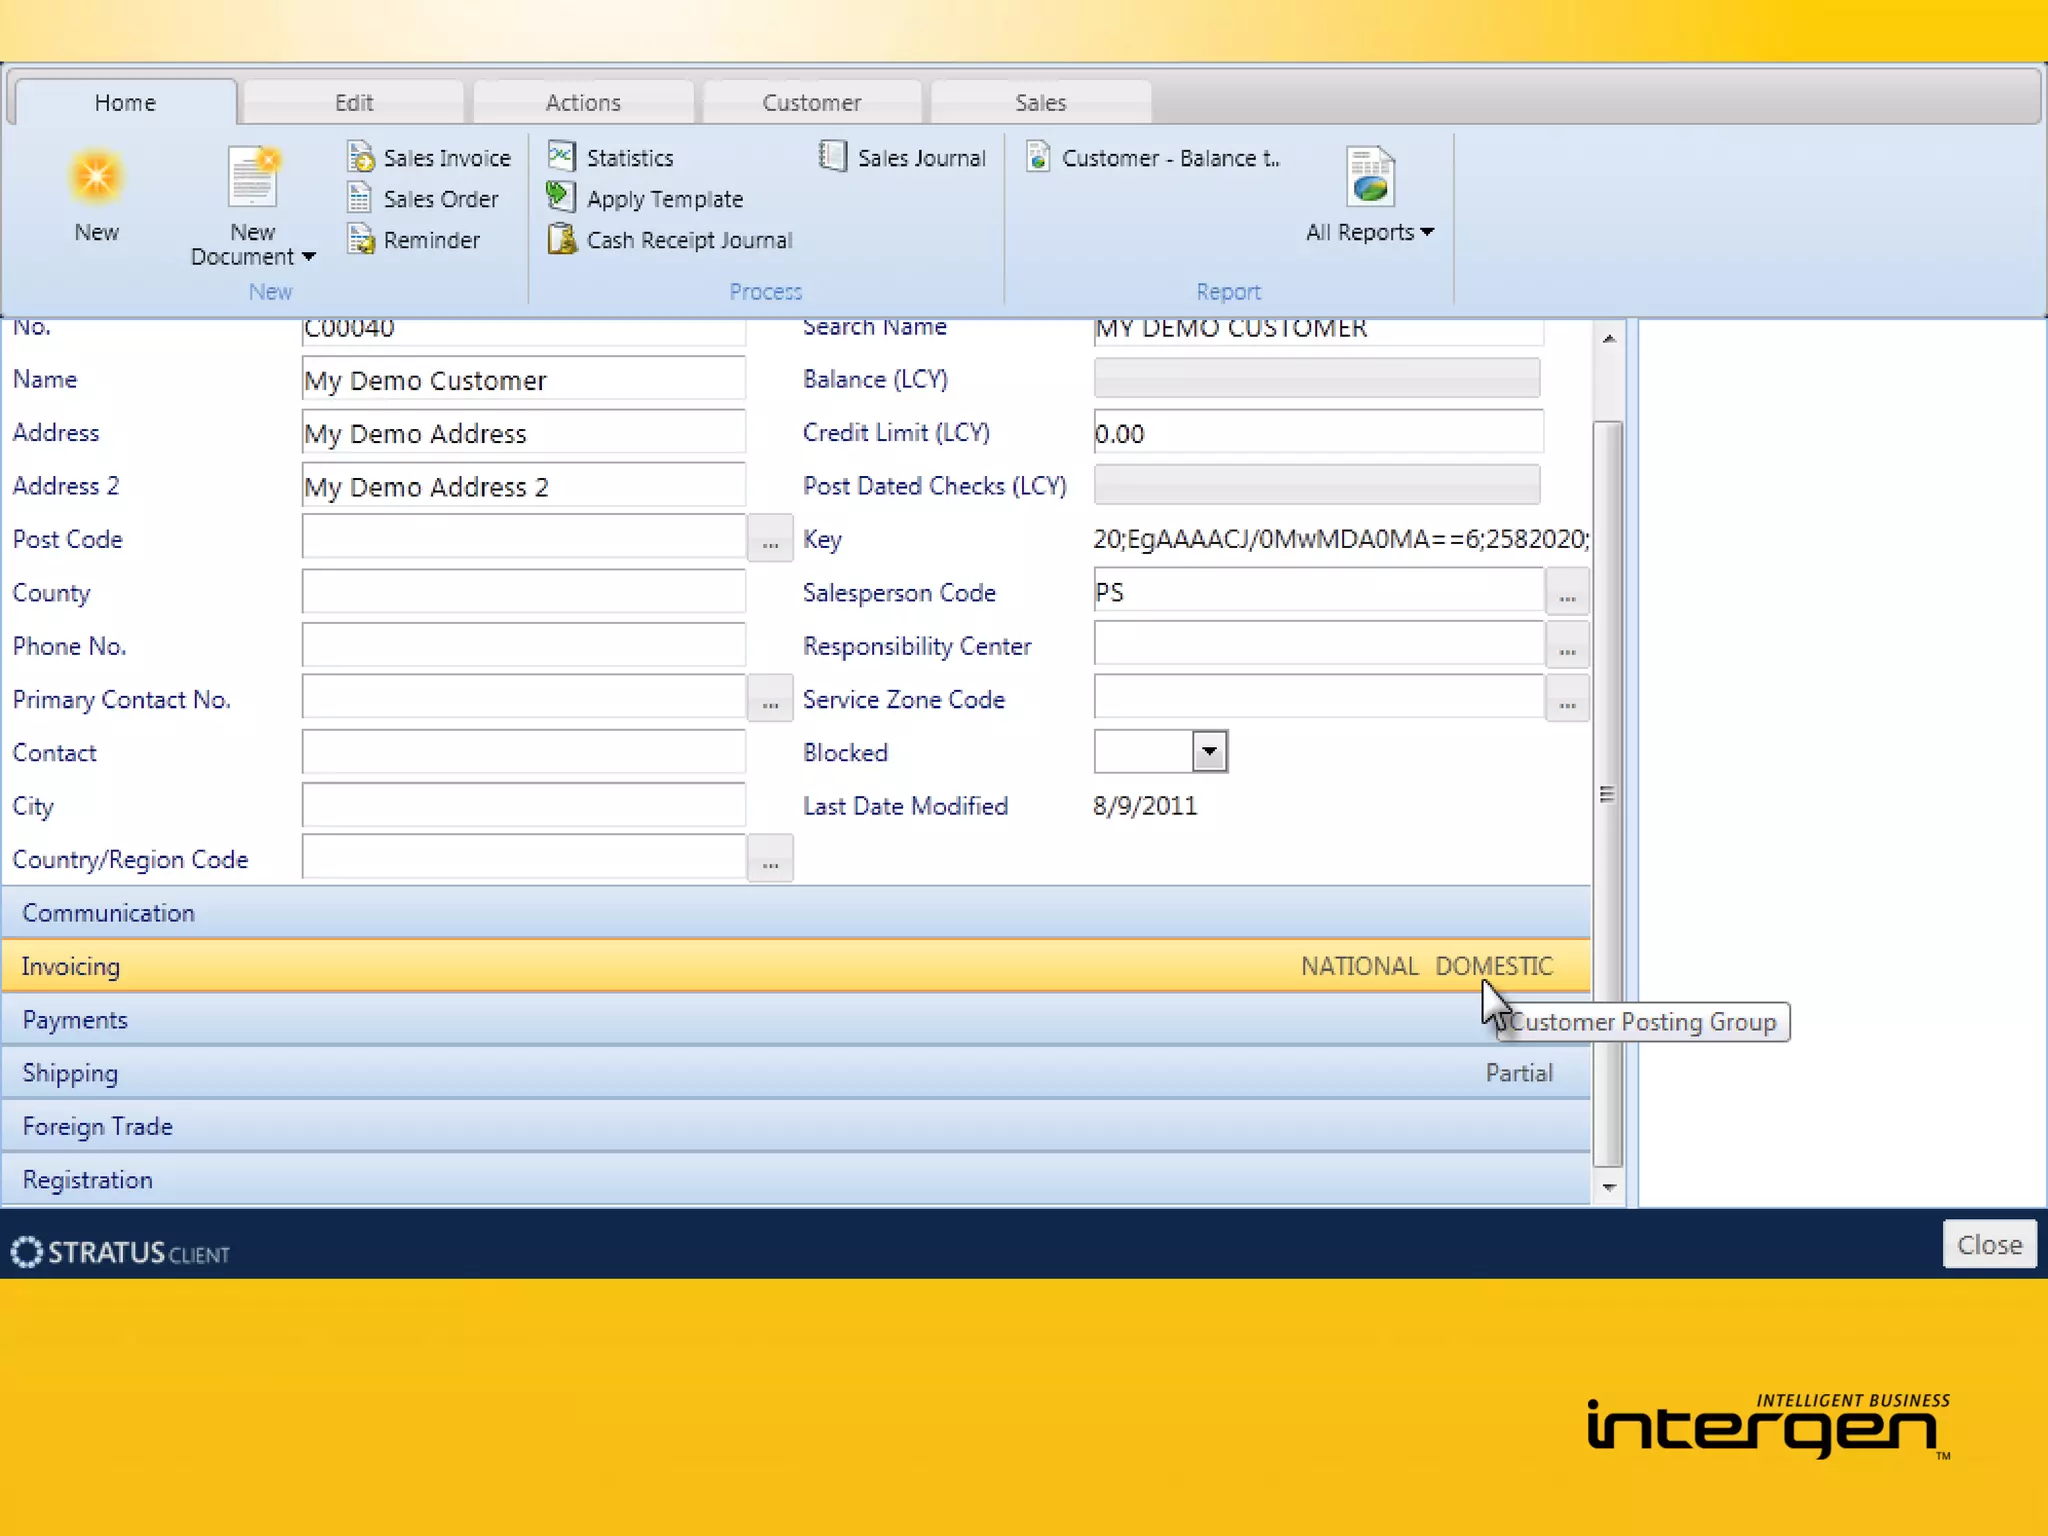Open Statistics chart icon
This screenshot has width=2048, height=1536.
coord(561,156)
